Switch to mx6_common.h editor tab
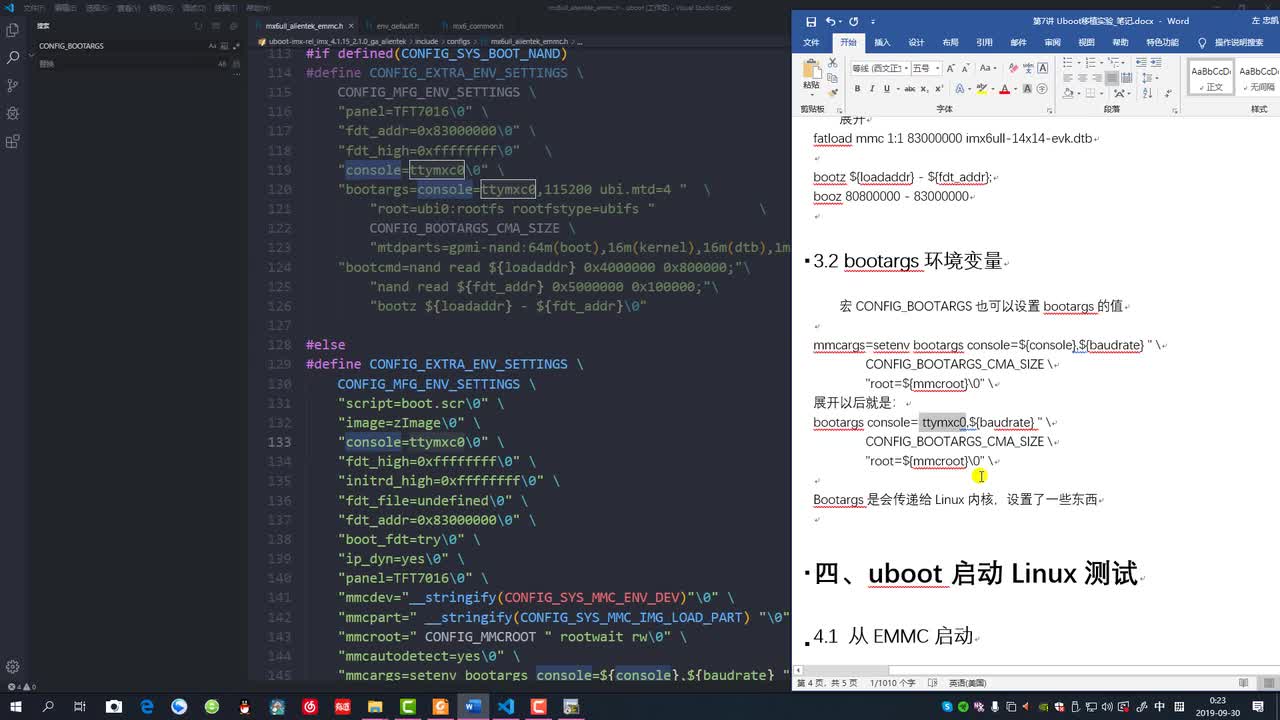 point(478,26)
